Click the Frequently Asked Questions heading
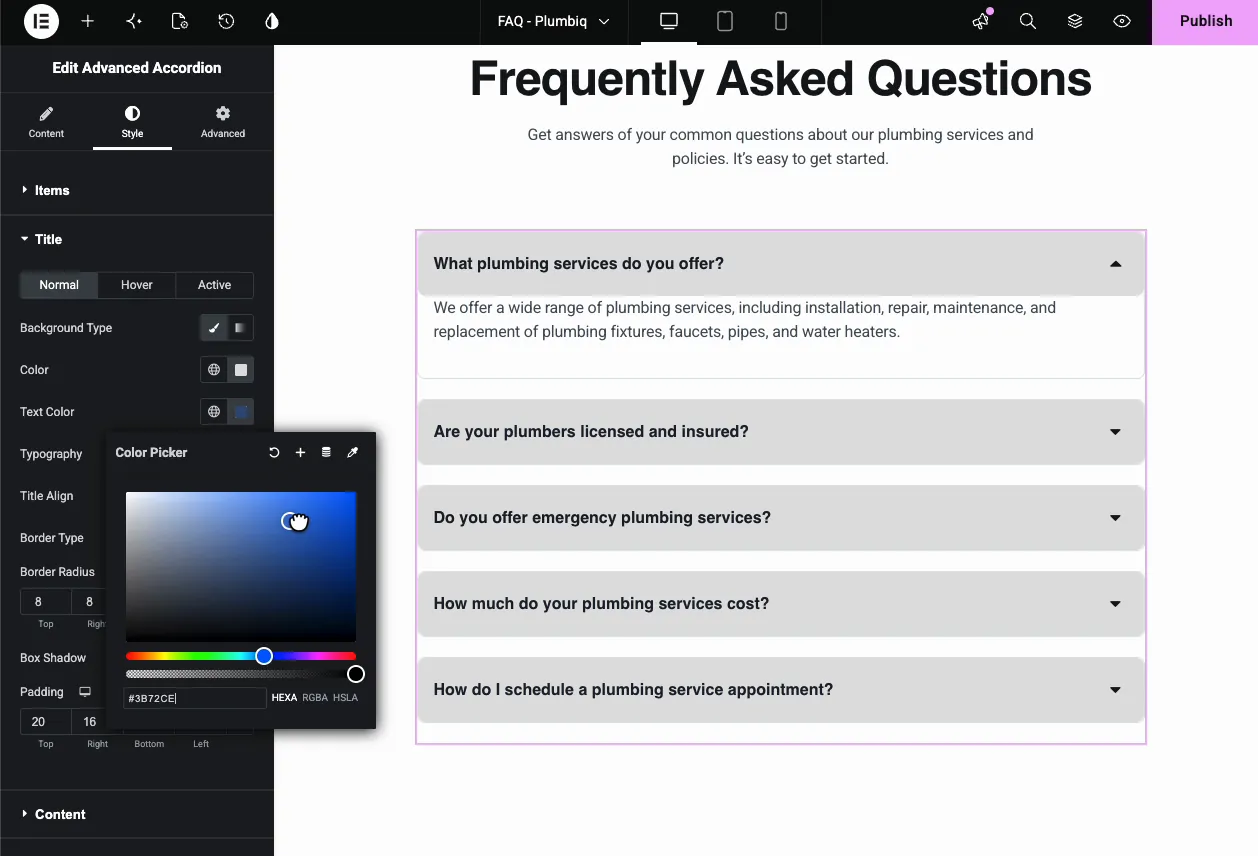The width and height of the screenshot is (1258, 856). [780, 79]
